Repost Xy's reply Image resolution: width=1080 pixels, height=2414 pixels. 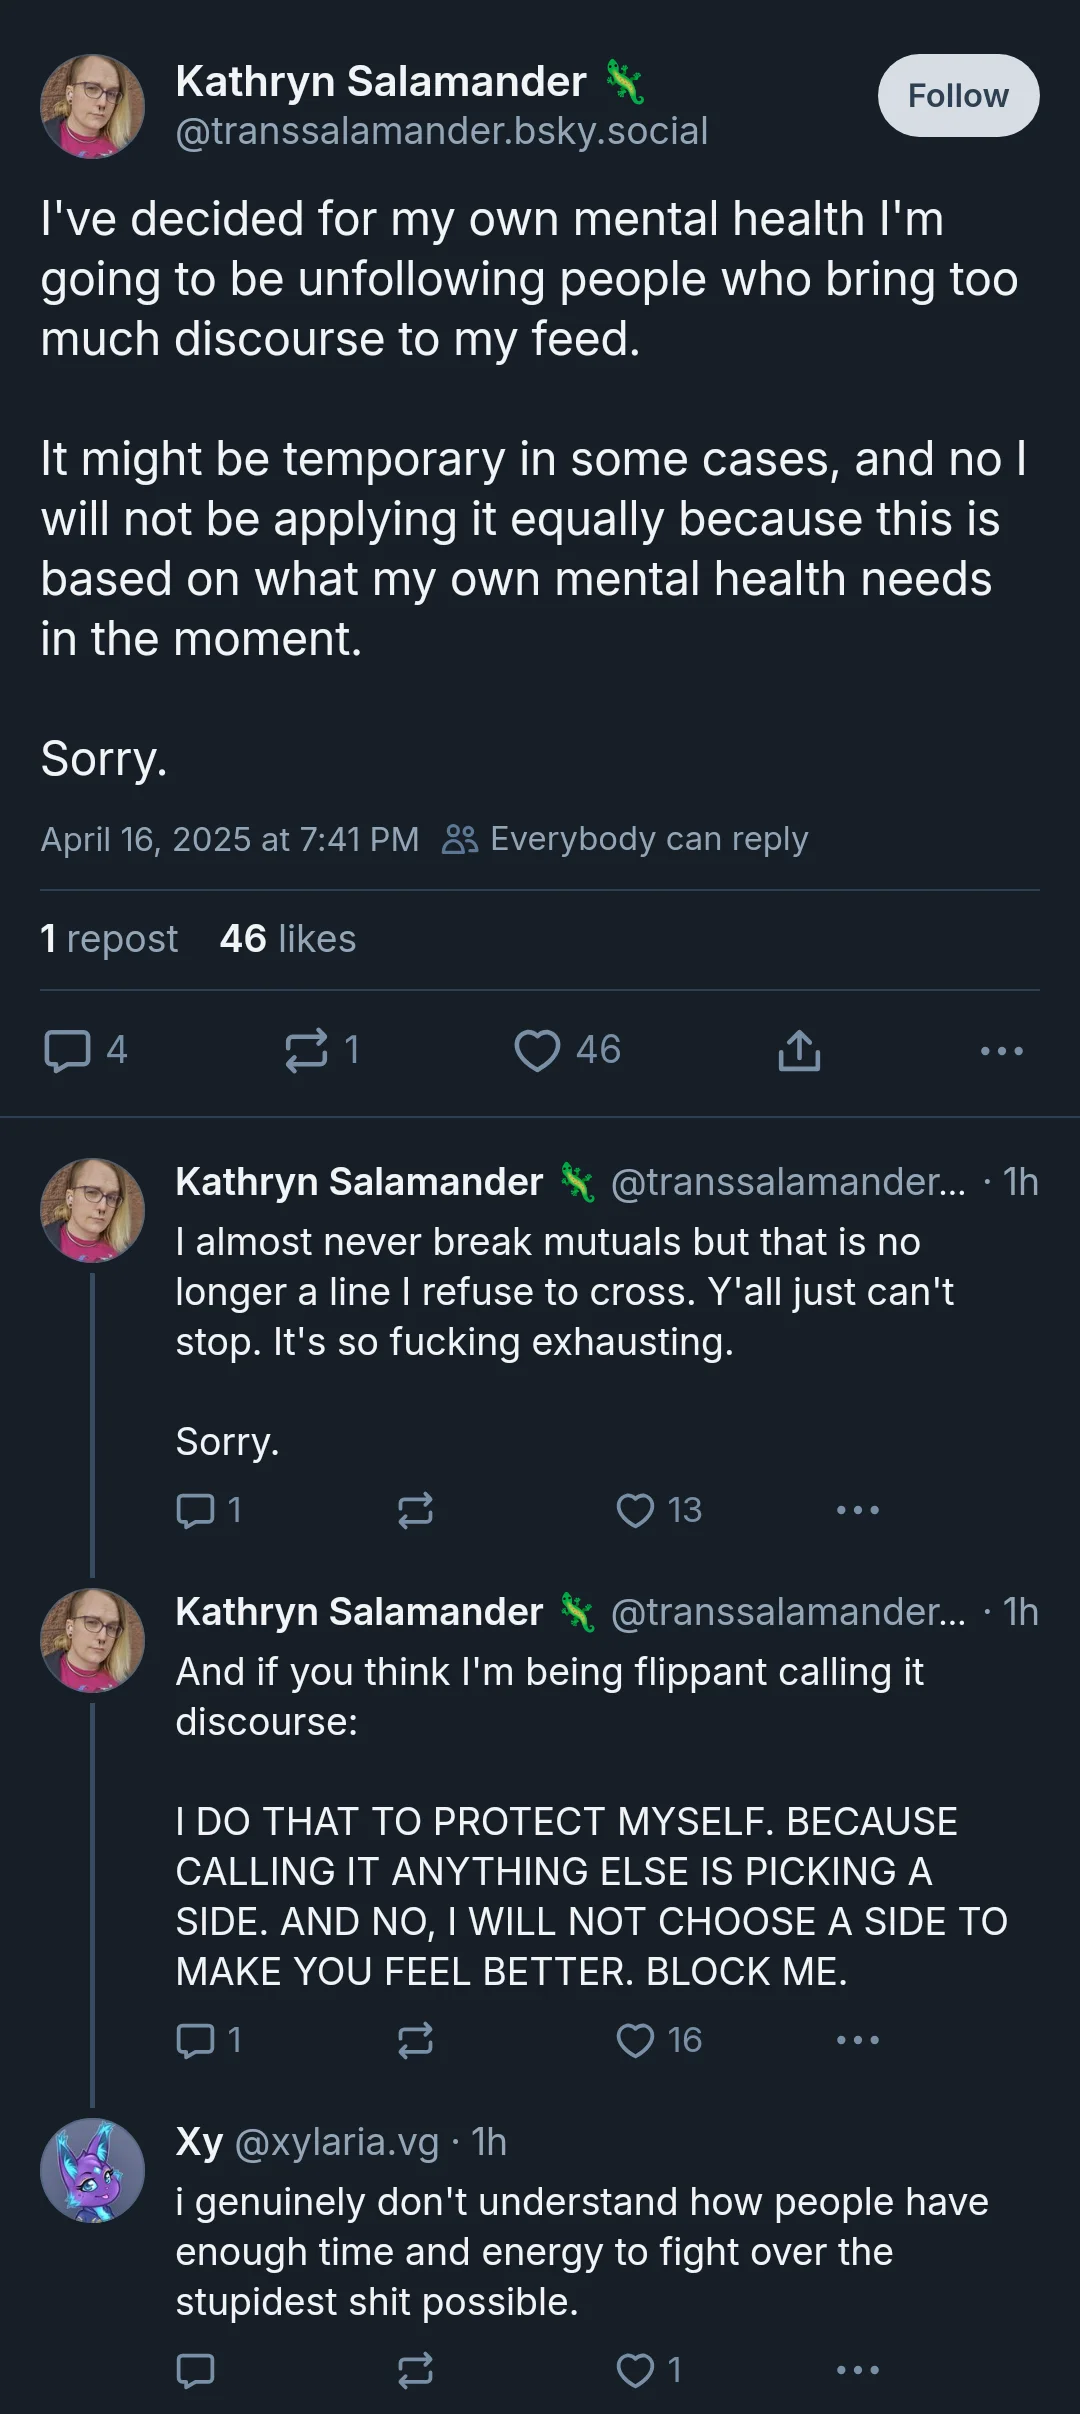click(415, 2370)
